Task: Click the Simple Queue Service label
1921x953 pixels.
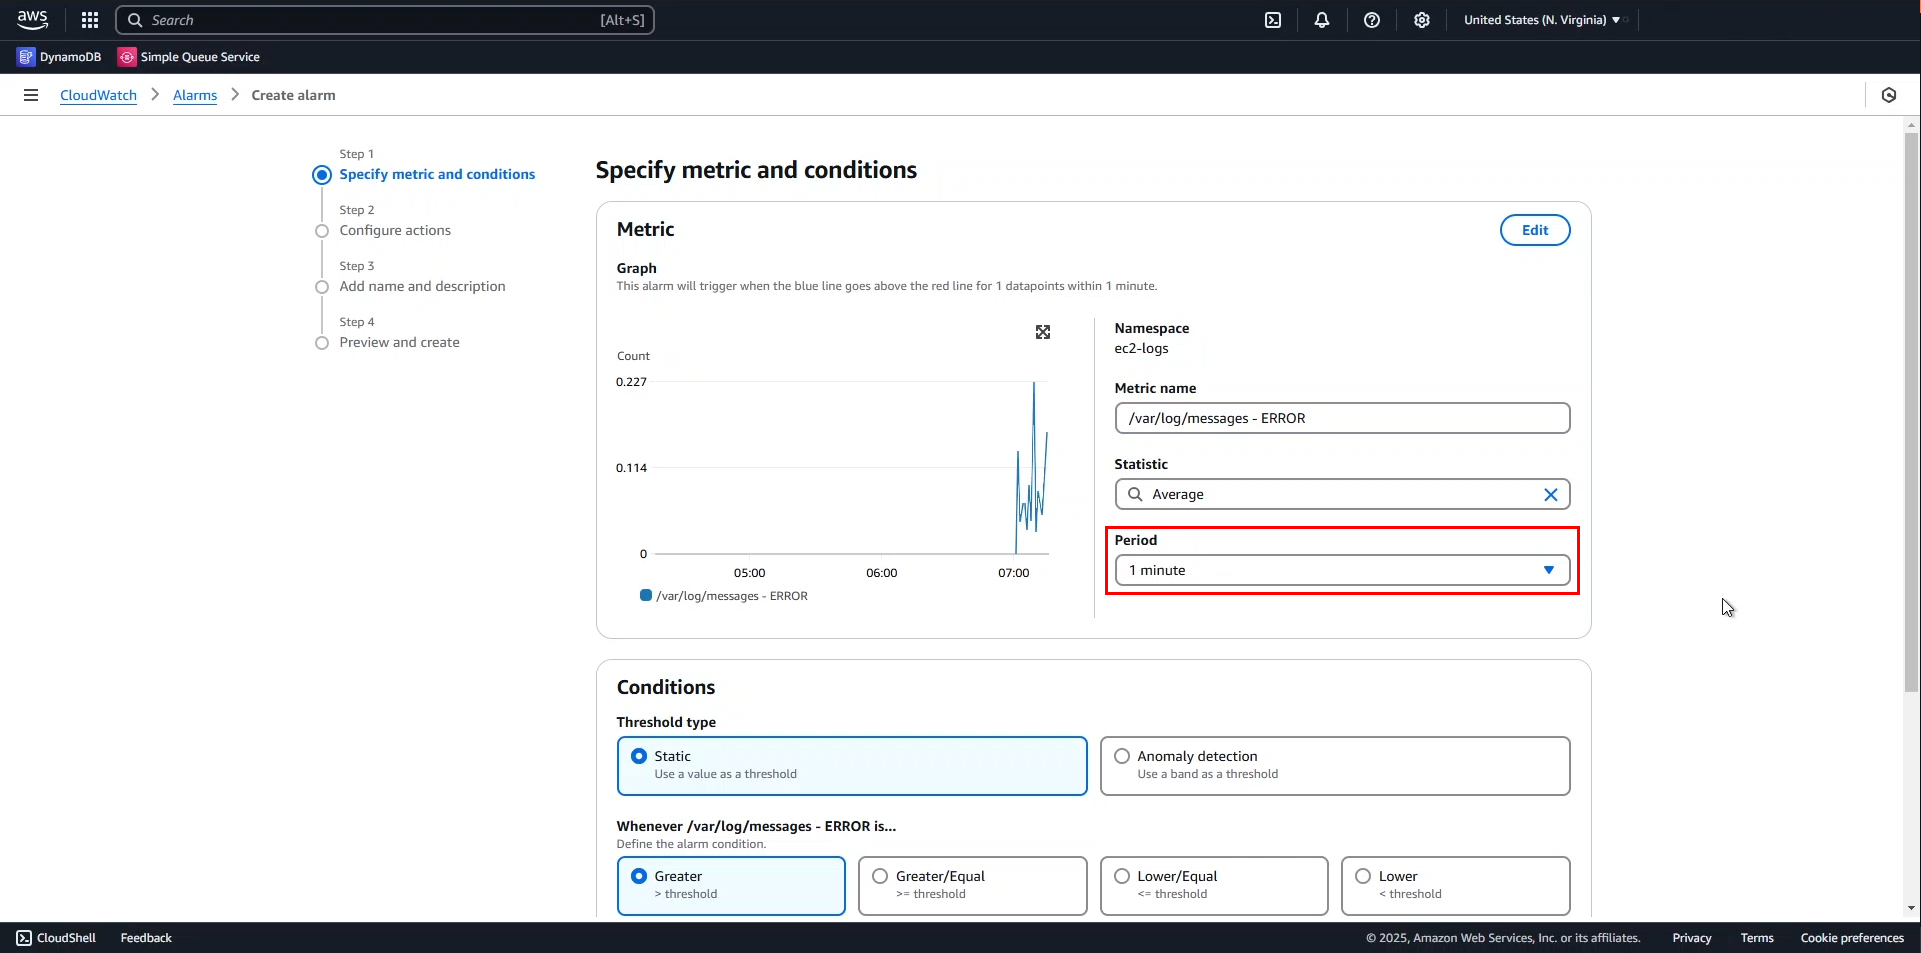Action: tap(200, 57)
